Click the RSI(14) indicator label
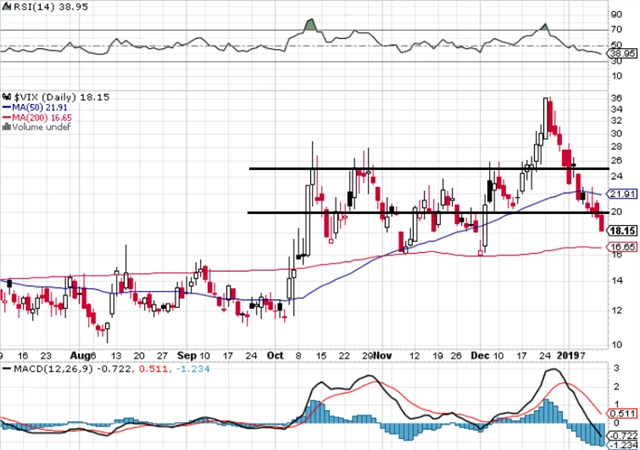 (26, 6)
